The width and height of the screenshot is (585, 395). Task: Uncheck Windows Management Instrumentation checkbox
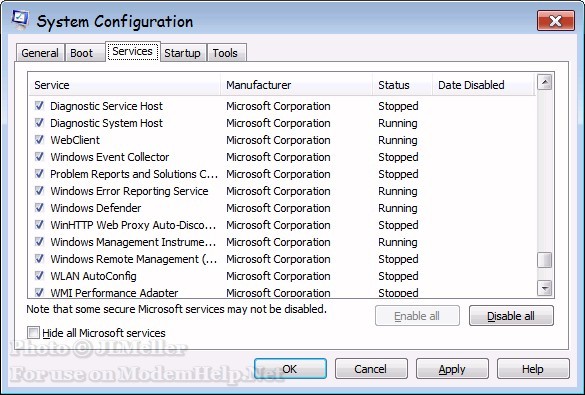tap(39, 242)
